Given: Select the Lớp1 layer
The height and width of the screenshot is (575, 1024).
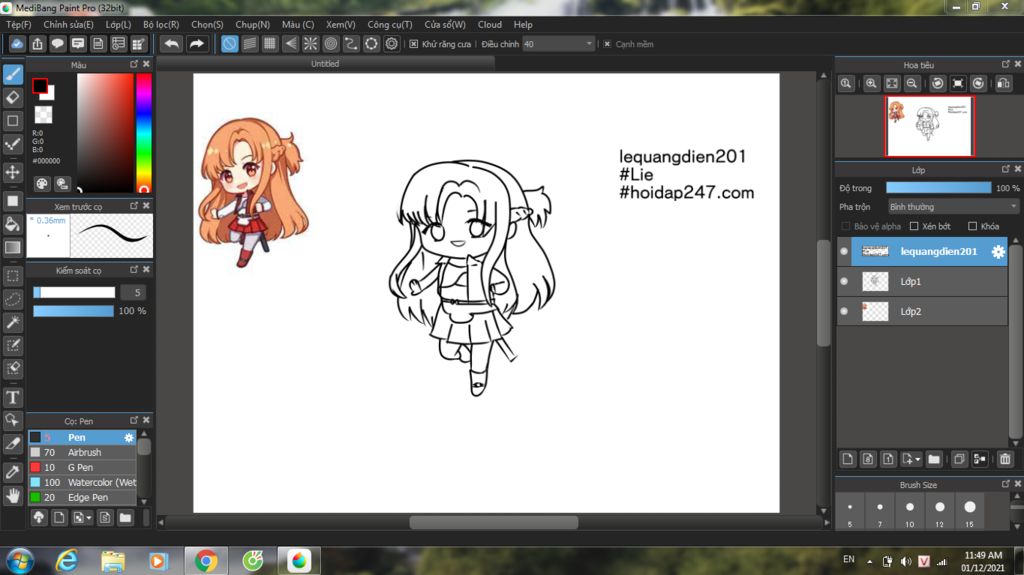Looking at the screenshot, I should (x=922, y=282).
